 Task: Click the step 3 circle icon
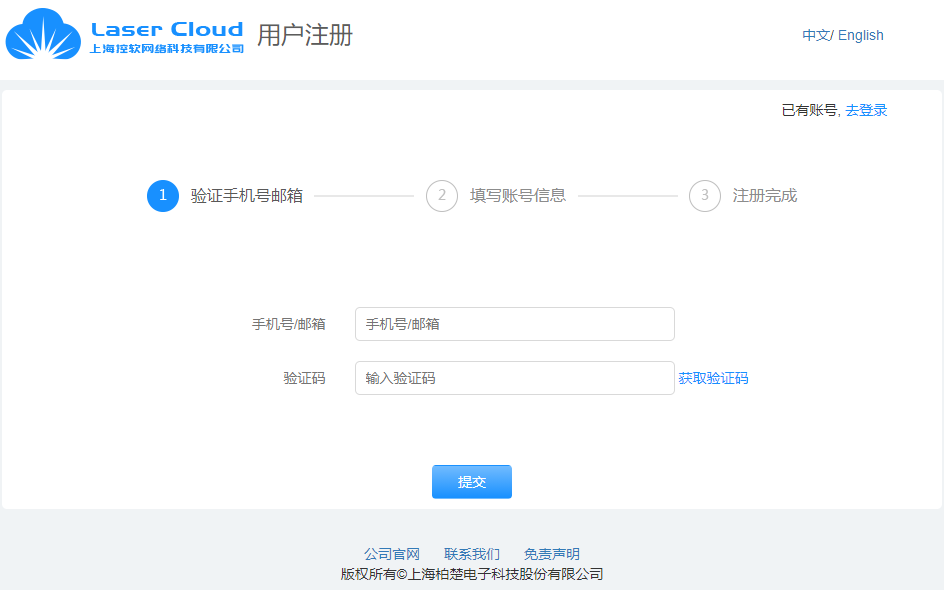pyautogui.click(x=705, y=196)
